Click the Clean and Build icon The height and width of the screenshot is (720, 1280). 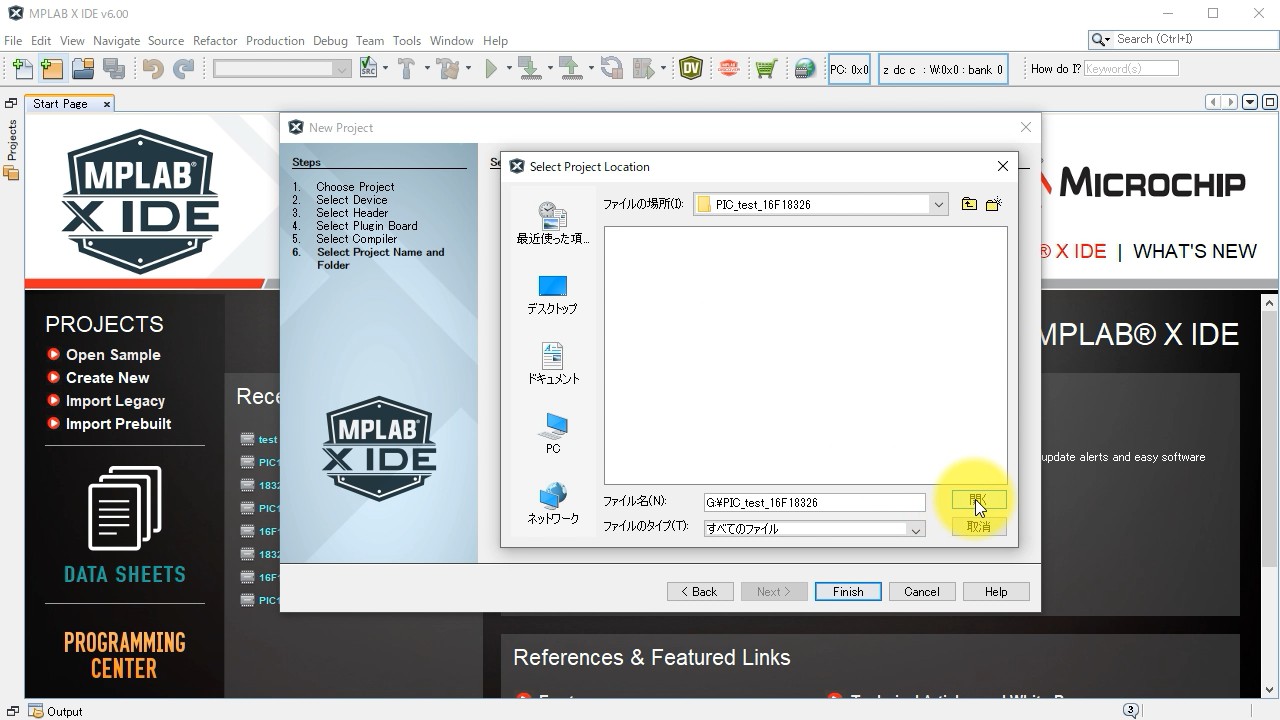[x=447, y=69]
